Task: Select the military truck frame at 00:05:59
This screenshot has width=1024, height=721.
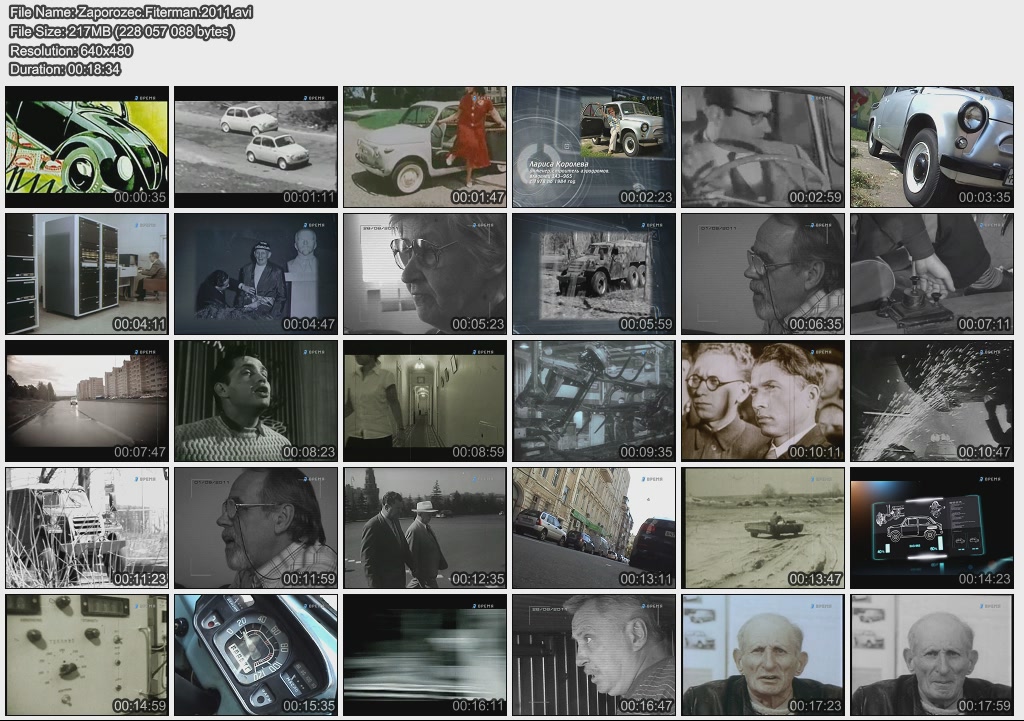Action: [x=594, y=274]
